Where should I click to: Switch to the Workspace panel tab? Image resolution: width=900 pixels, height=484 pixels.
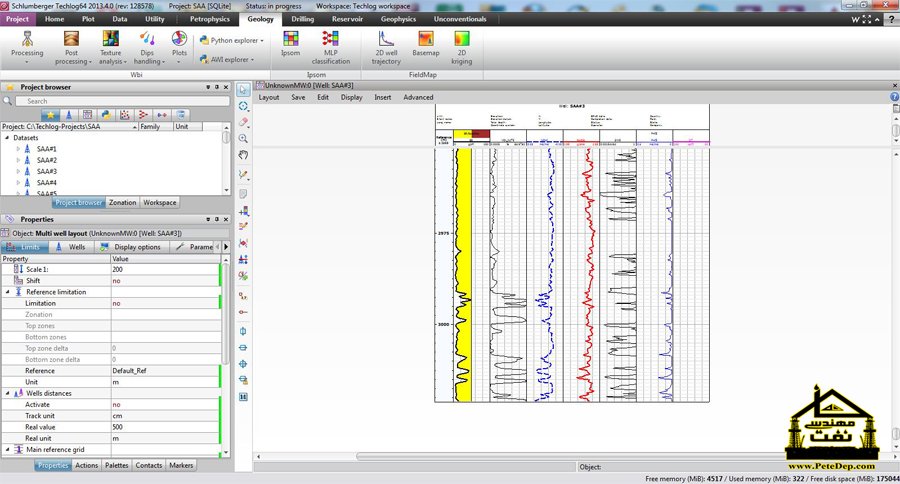(x=160, y=203)
